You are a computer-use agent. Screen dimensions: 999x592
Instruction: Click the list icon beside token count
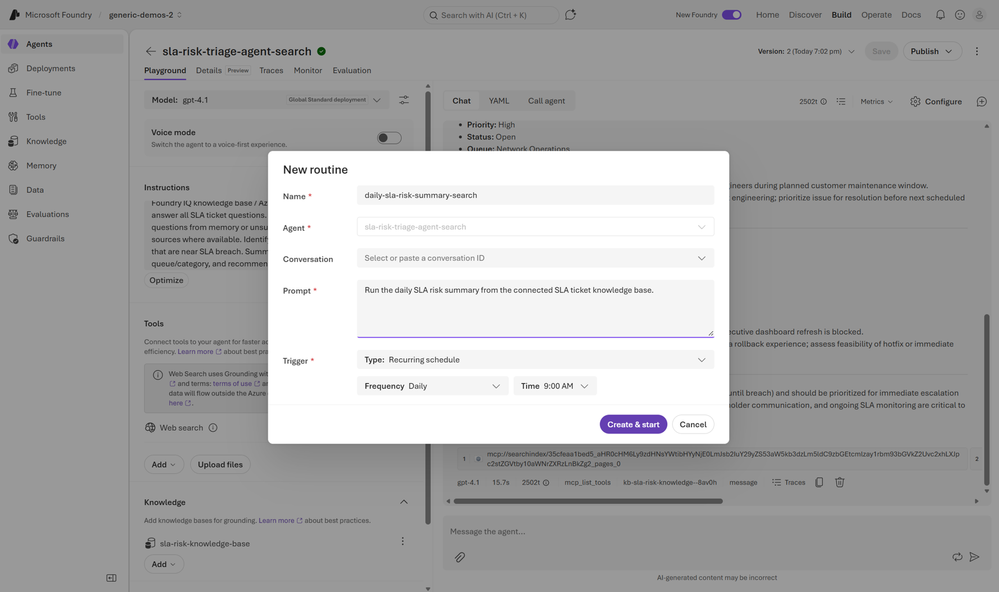point(841,101)
